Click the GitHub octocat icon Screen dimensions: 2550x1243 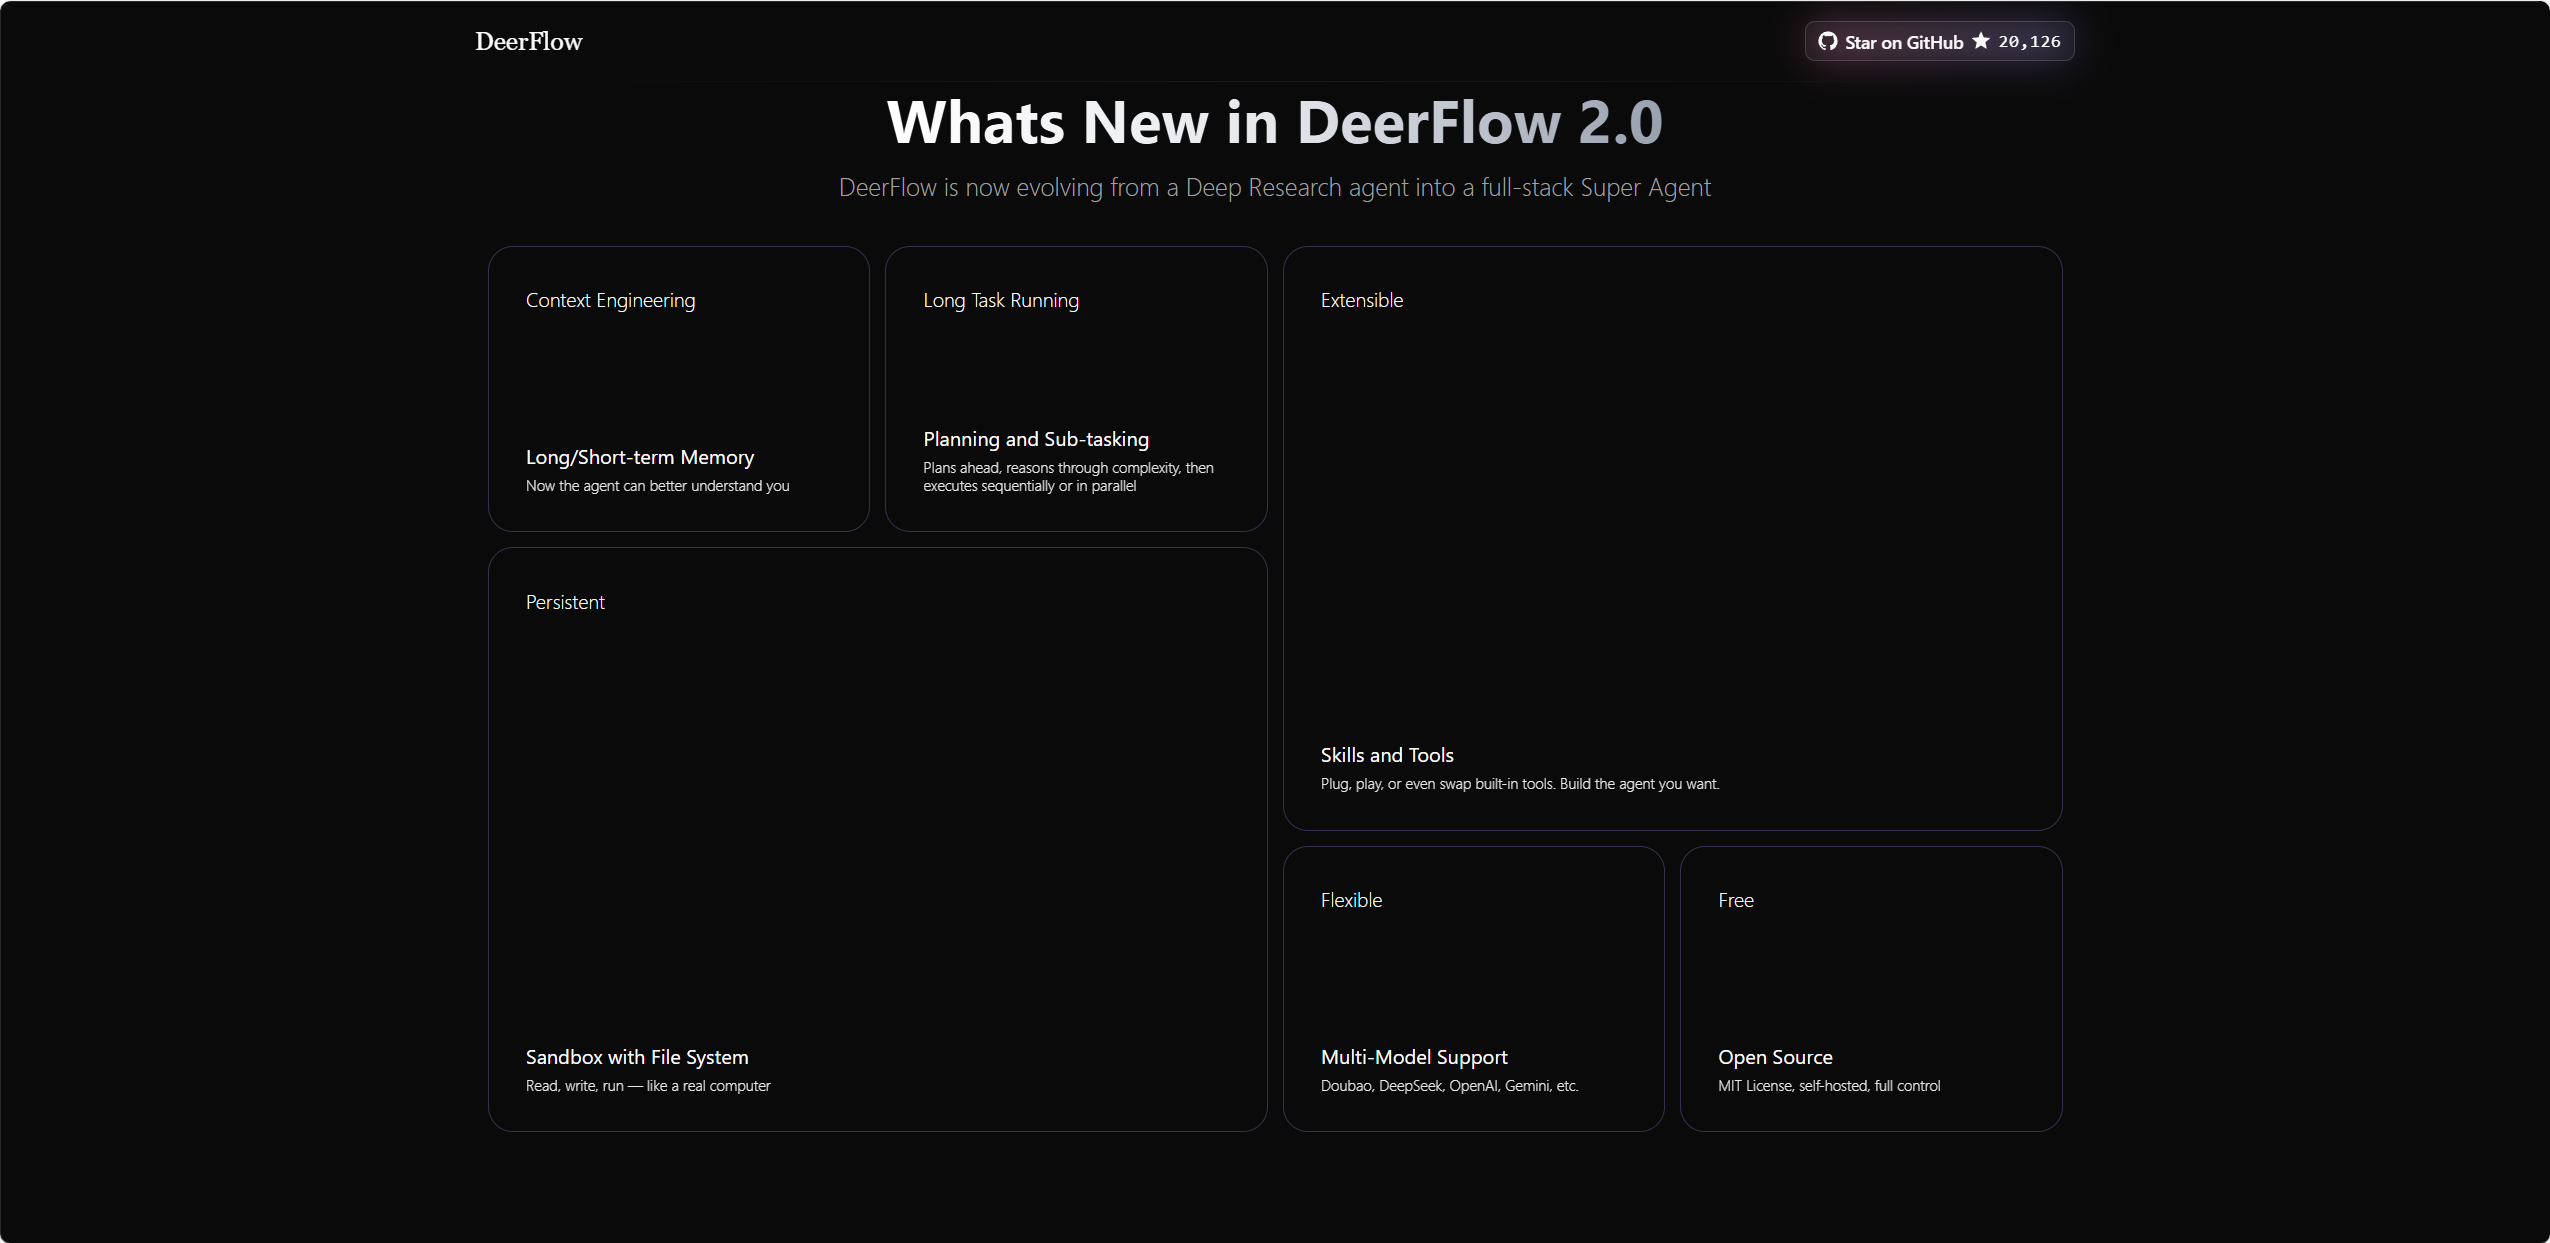click(x=1827, y=41)
